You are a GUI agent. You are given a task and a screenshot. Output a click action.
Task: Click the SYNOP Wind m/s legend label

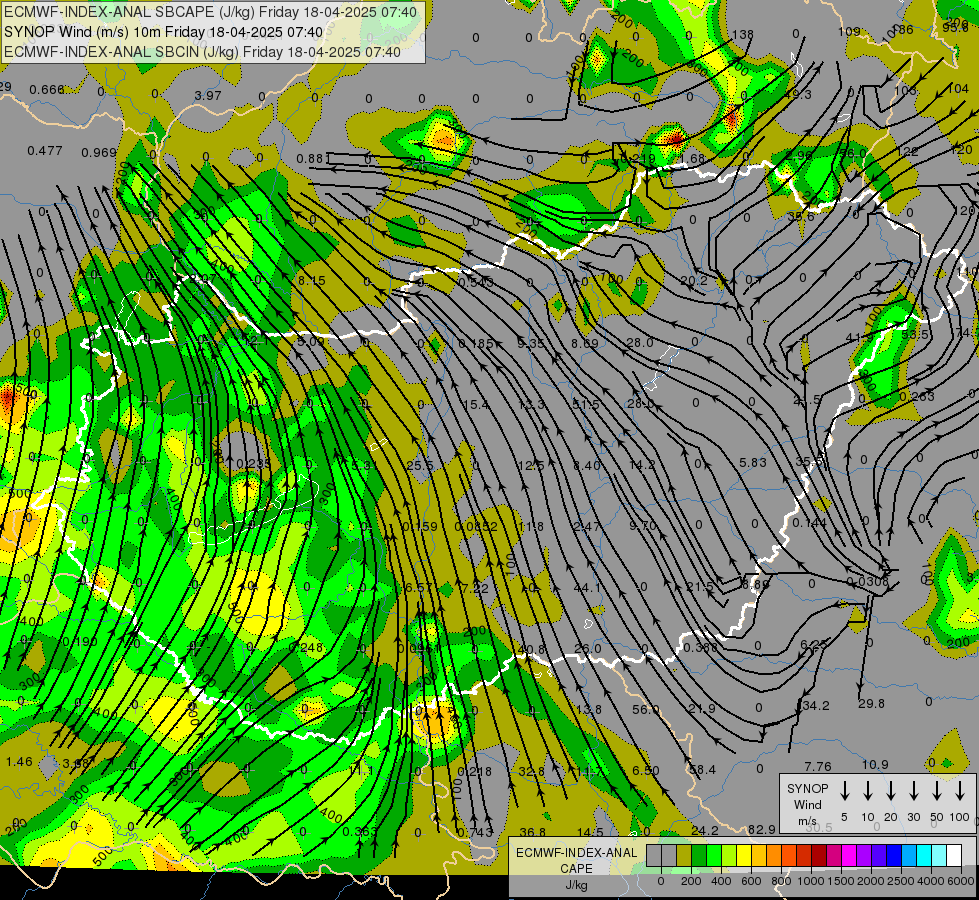point(807,805)
